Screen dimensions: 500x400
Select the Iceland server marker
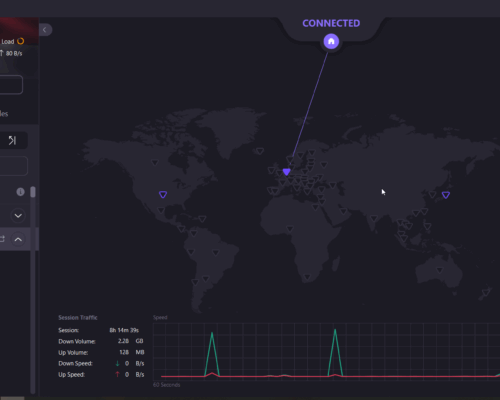(260, 151)
